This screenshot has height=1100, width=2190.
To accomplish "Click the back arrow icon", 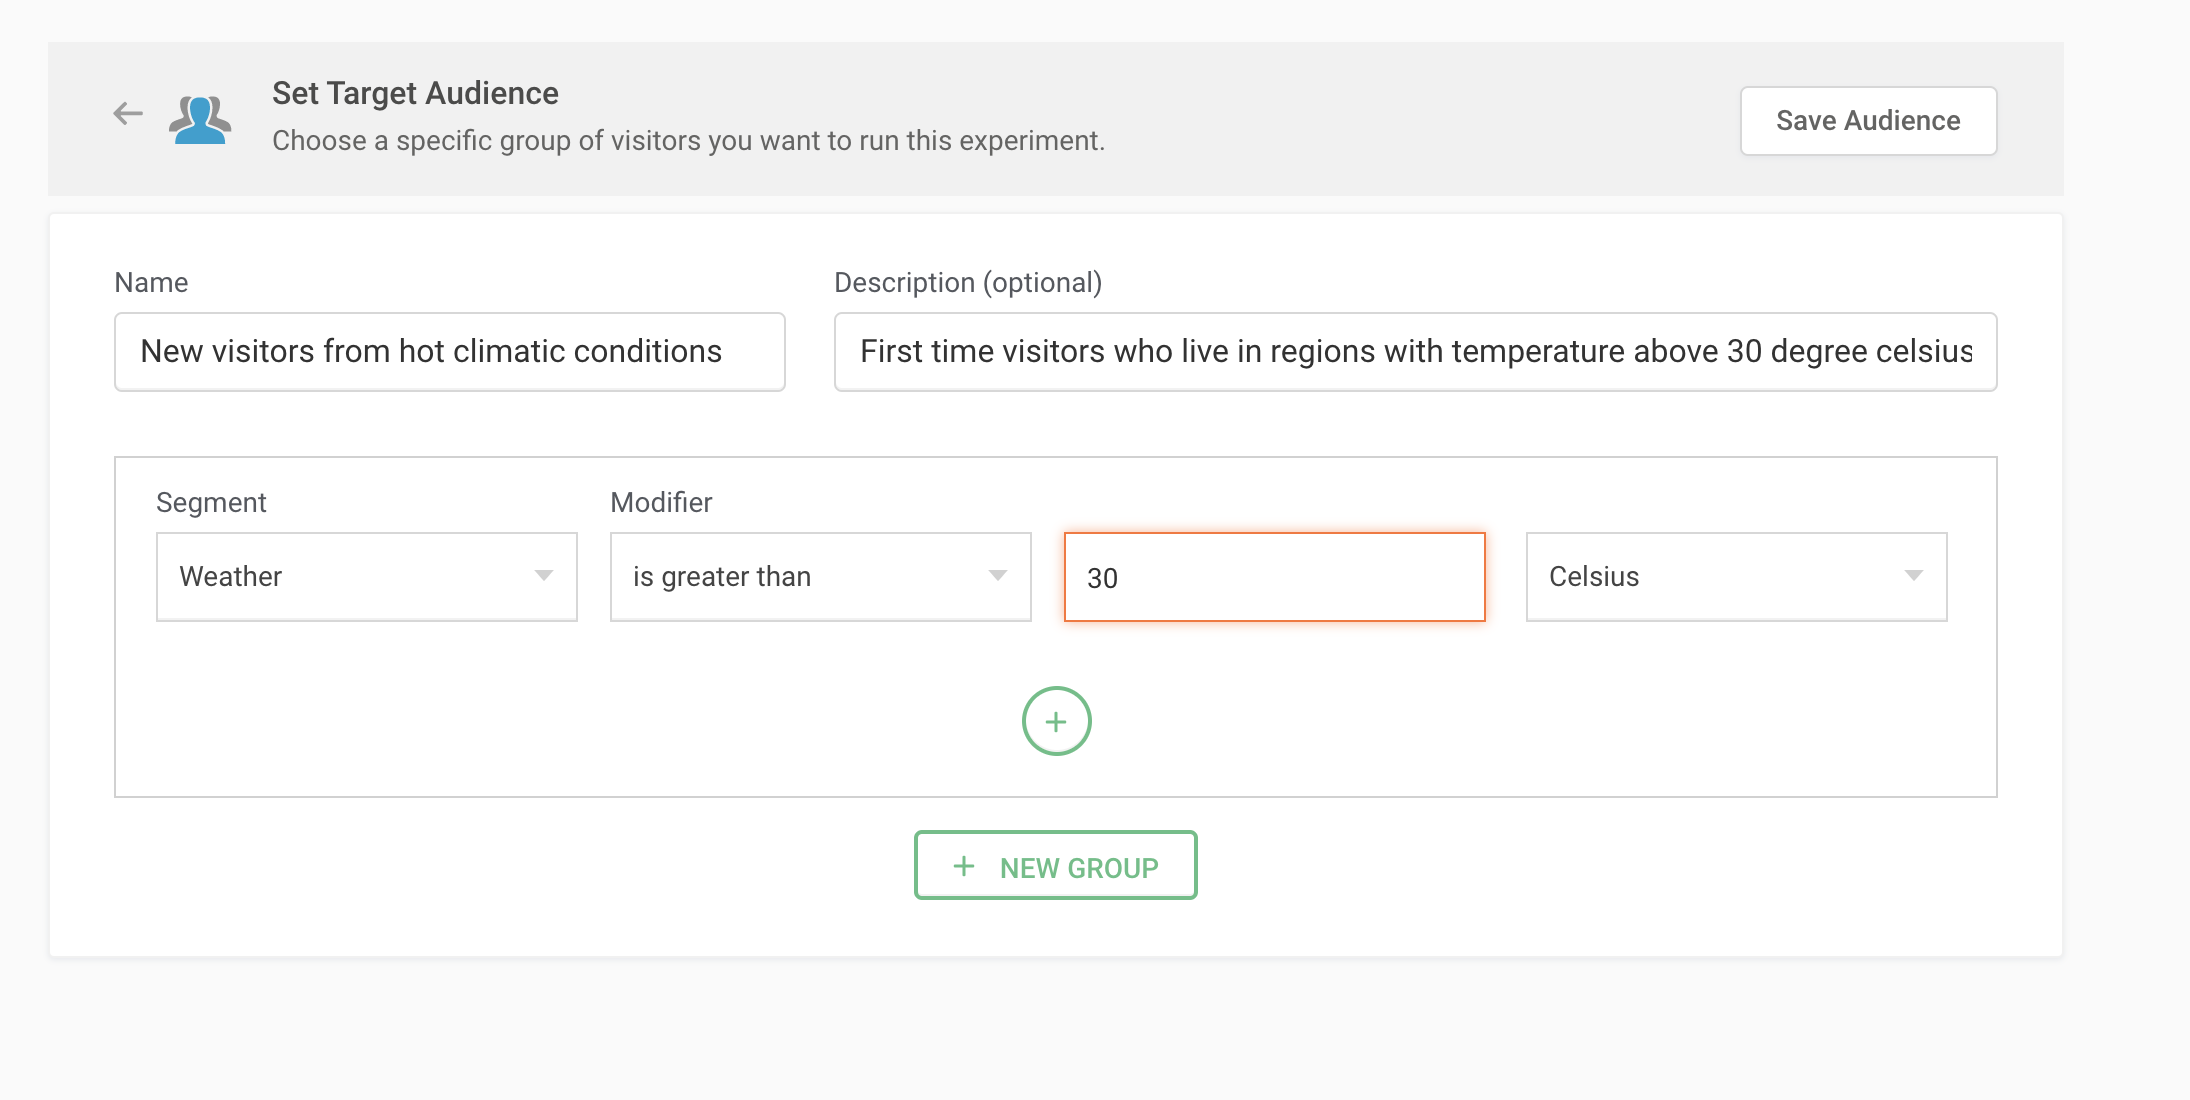I will [x=128, y=114].
